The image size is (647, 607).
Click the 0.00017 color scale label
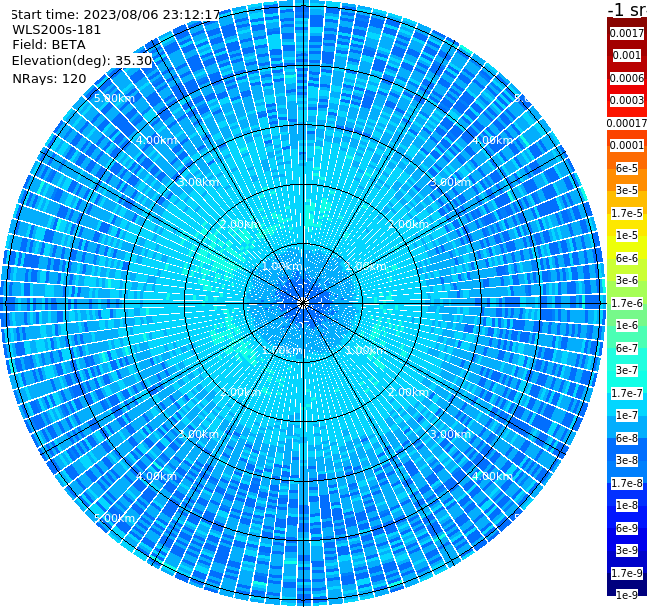tap(627, 123)
